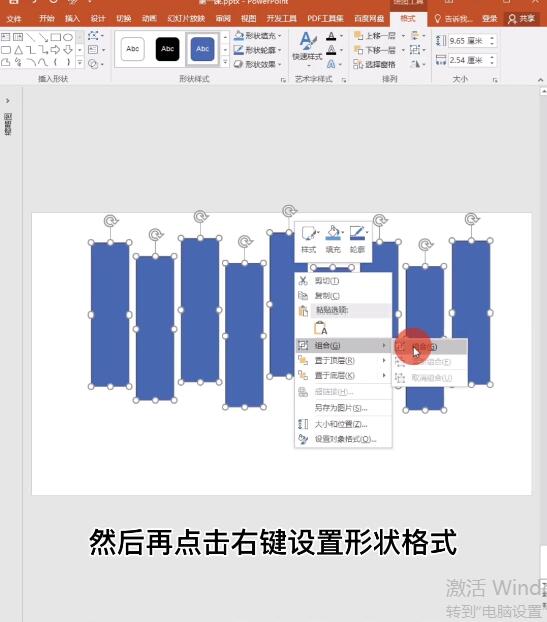547x622 pixels.
Task: Apply blue fill Abc shape style
Action: click(x=202, y=49)
